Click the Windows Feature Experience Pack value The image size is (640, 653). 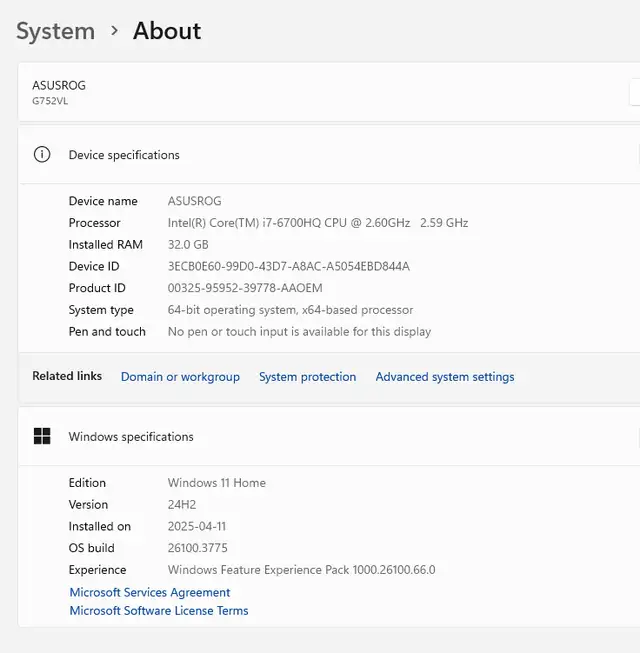coord(301,569)
